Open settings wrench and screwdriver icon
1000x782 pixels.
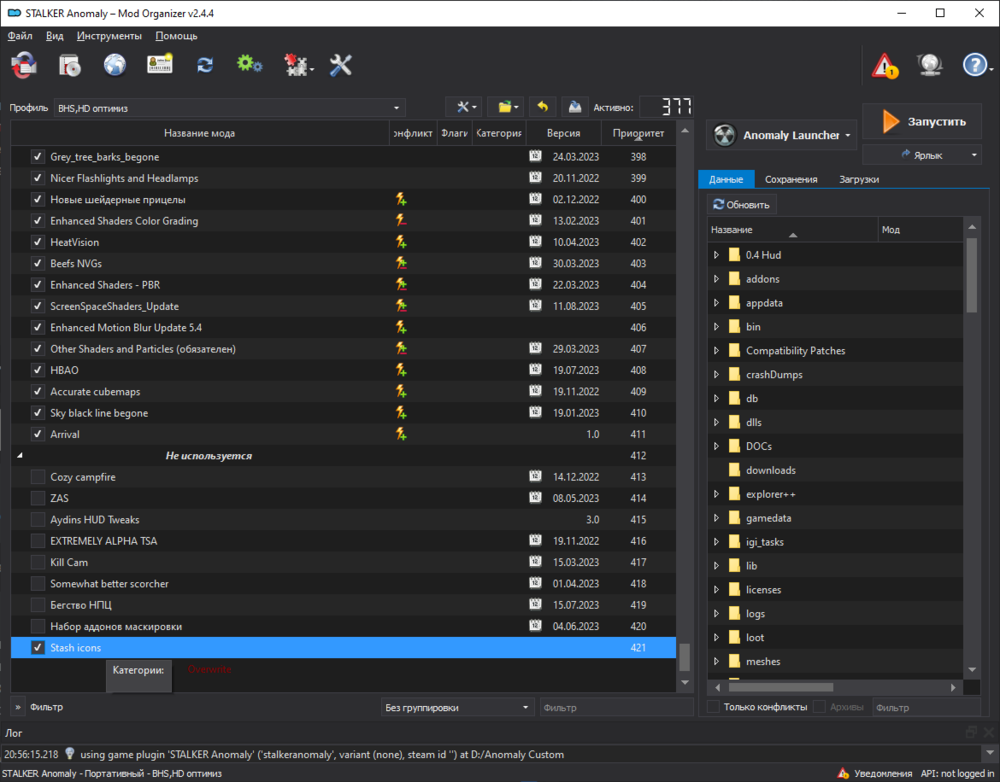click(x=341, y=65)
